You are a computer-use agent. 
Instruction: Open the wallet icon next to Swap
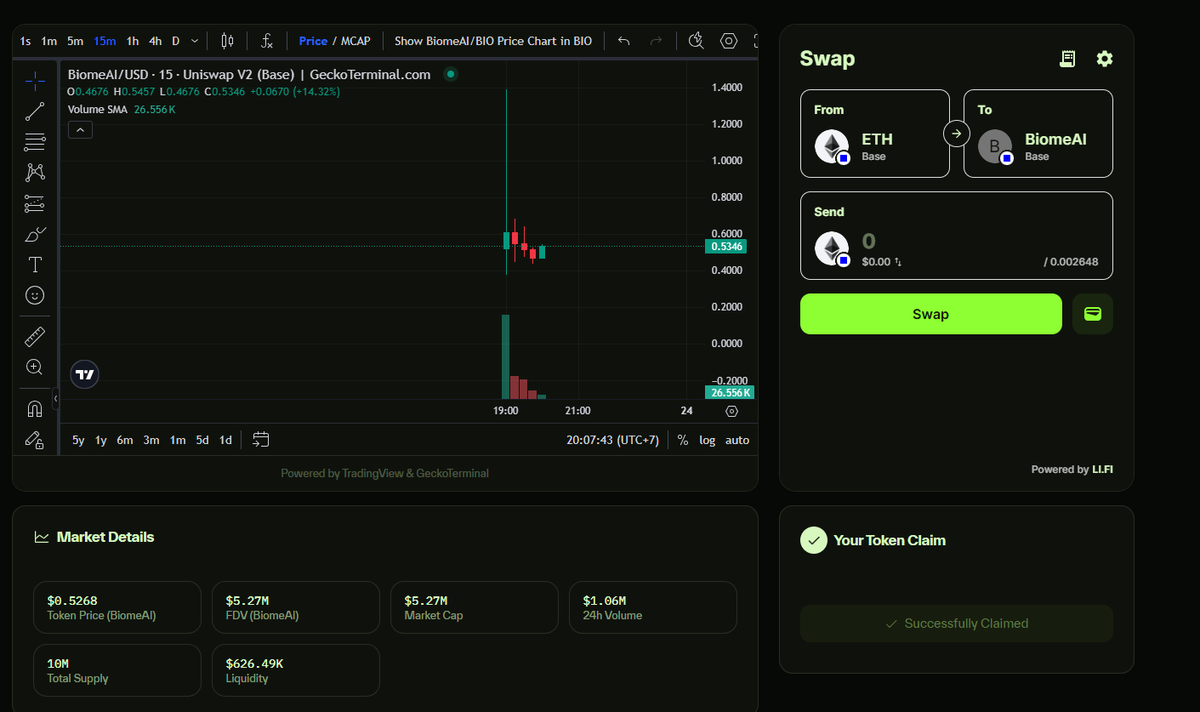click(1093, 314)
